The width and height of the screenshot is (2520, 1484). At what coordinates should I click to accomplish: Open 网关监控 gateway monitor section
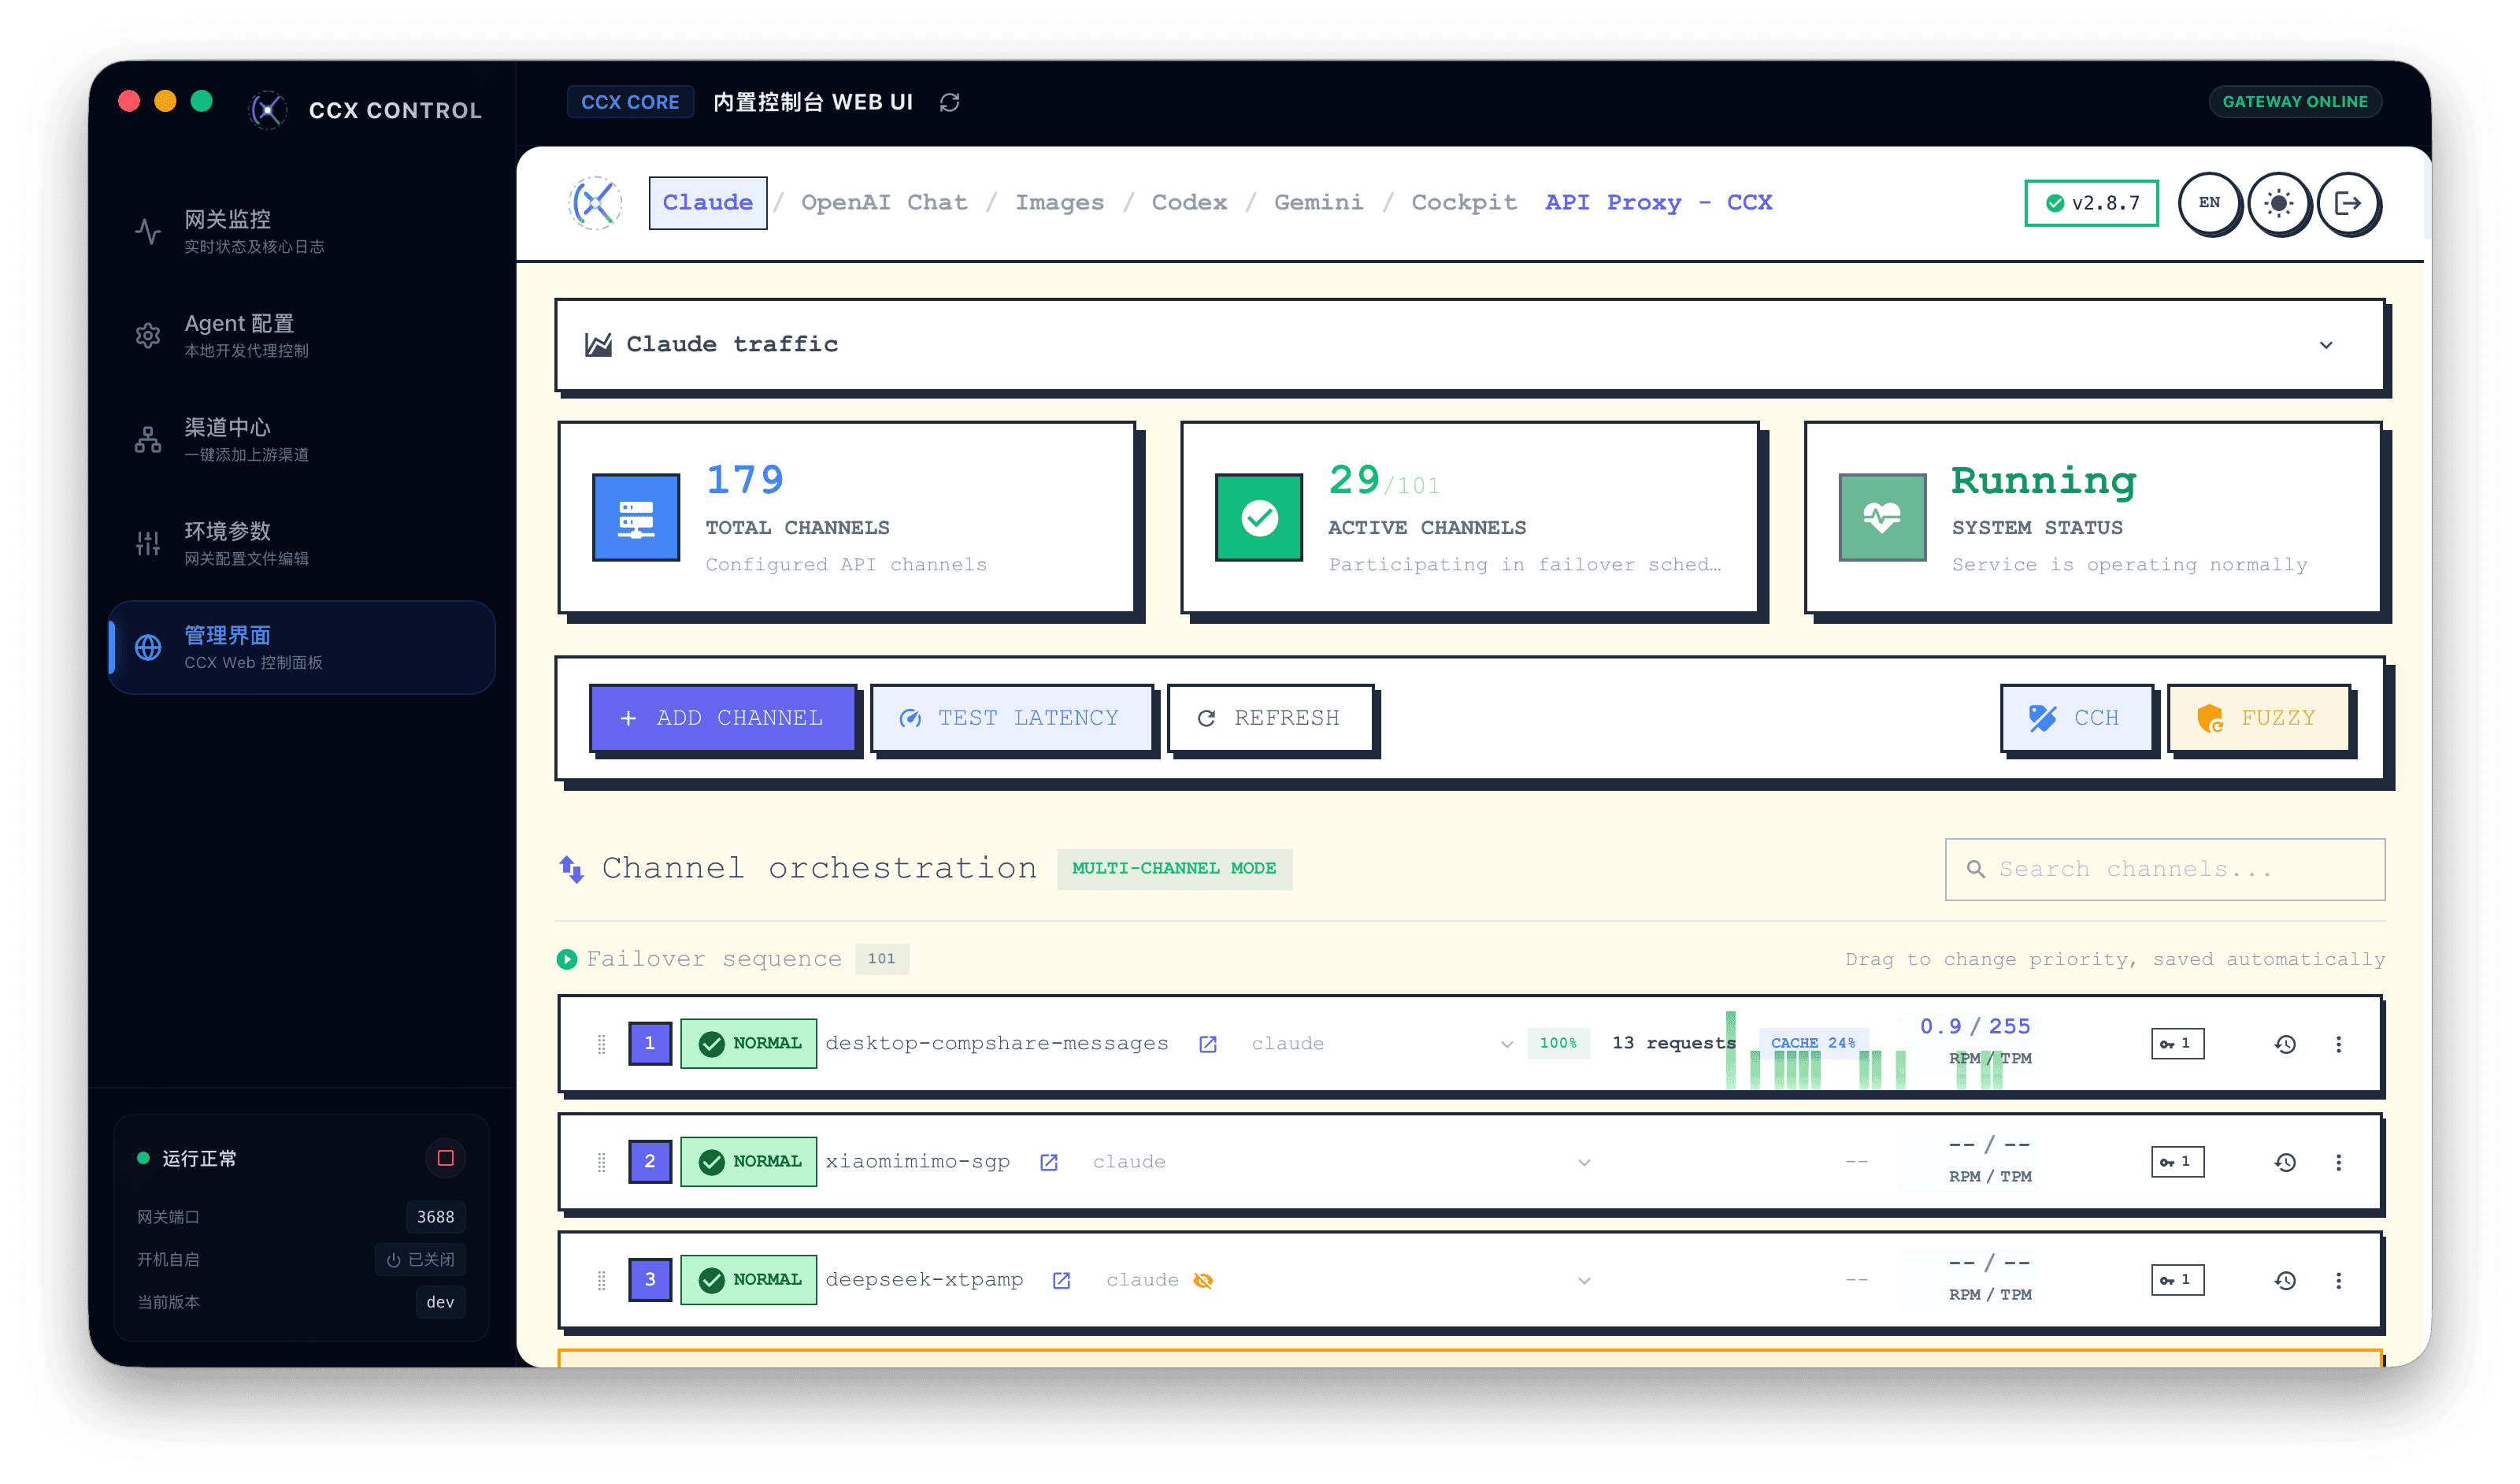pos(301,231)
